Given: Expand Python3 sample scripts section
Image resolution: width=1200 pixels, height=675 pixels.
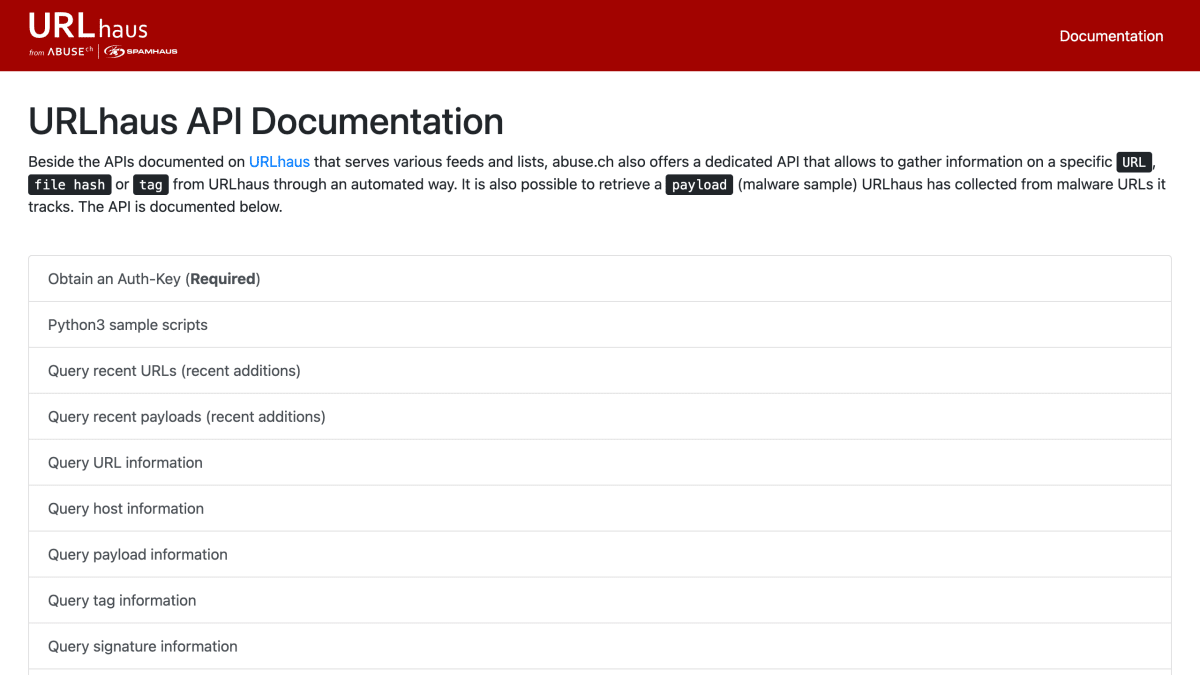Looking at the screenshot, I should click(x=600, y=325).
